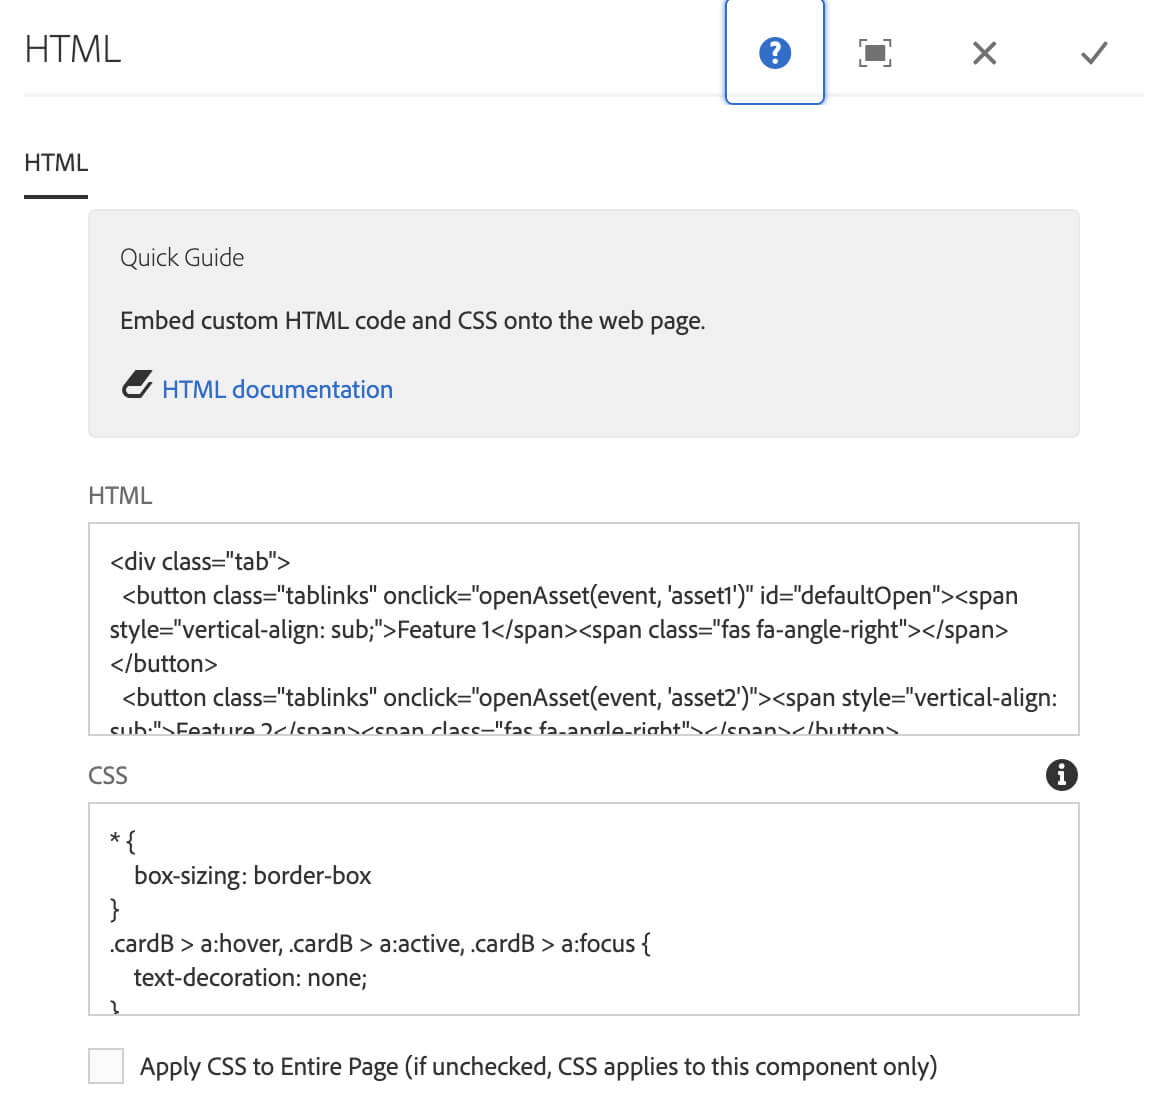Confirm changes with the checkmark icon
1172x1114 pixels.
tap(1094, 53)
